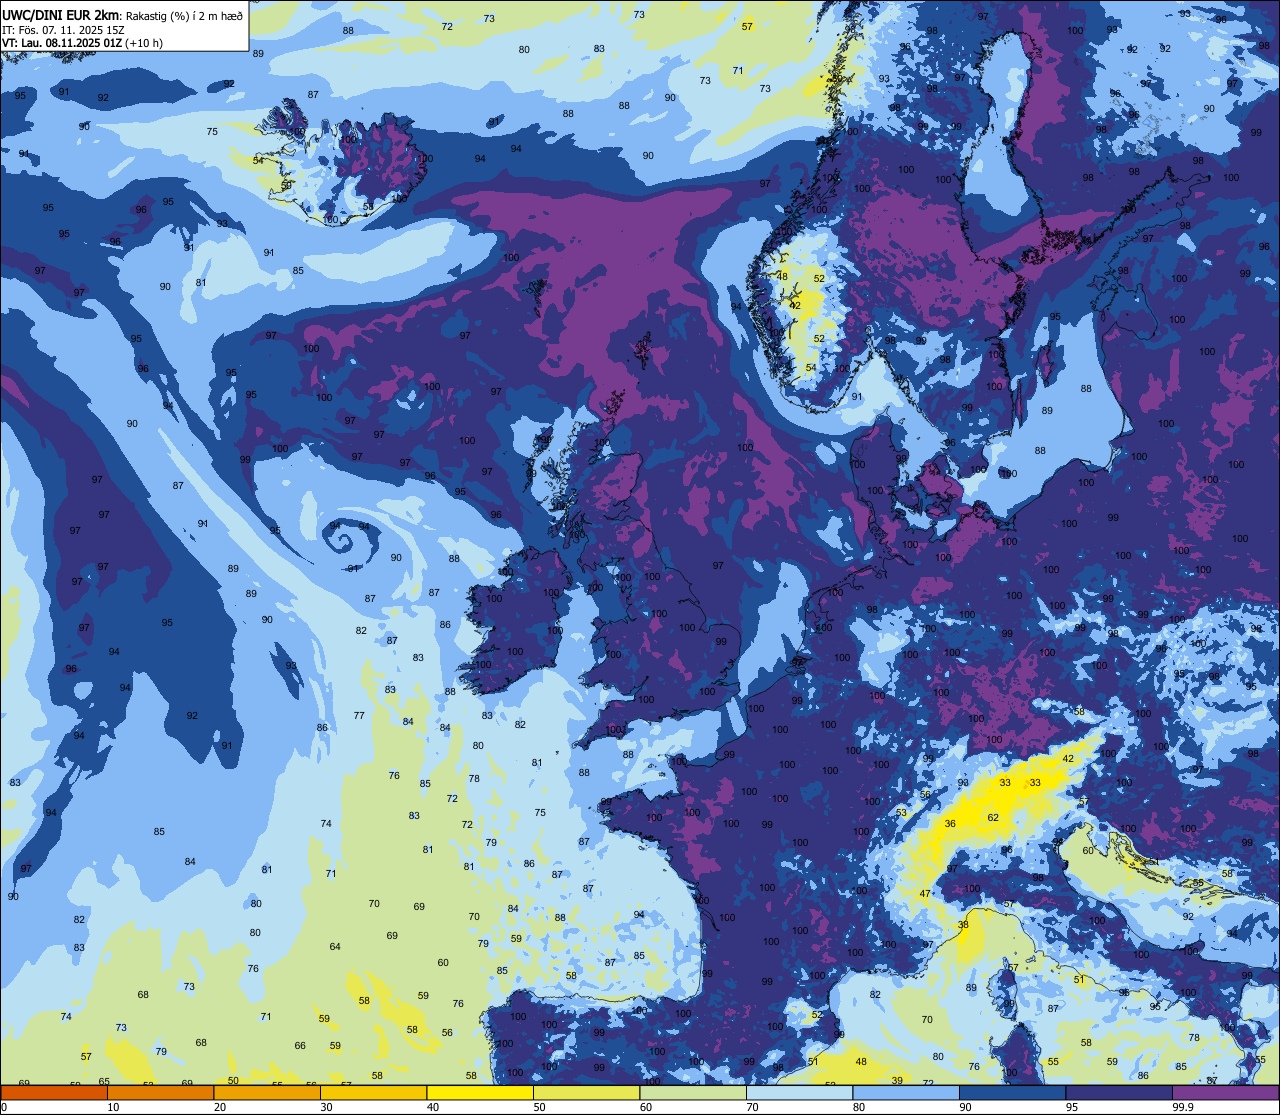The width and height of the screenshot is (1280, 1115).
Task: Click the 20–30 humidity legend swatch
Action: pyautogui.click(x=267, y=1092)
